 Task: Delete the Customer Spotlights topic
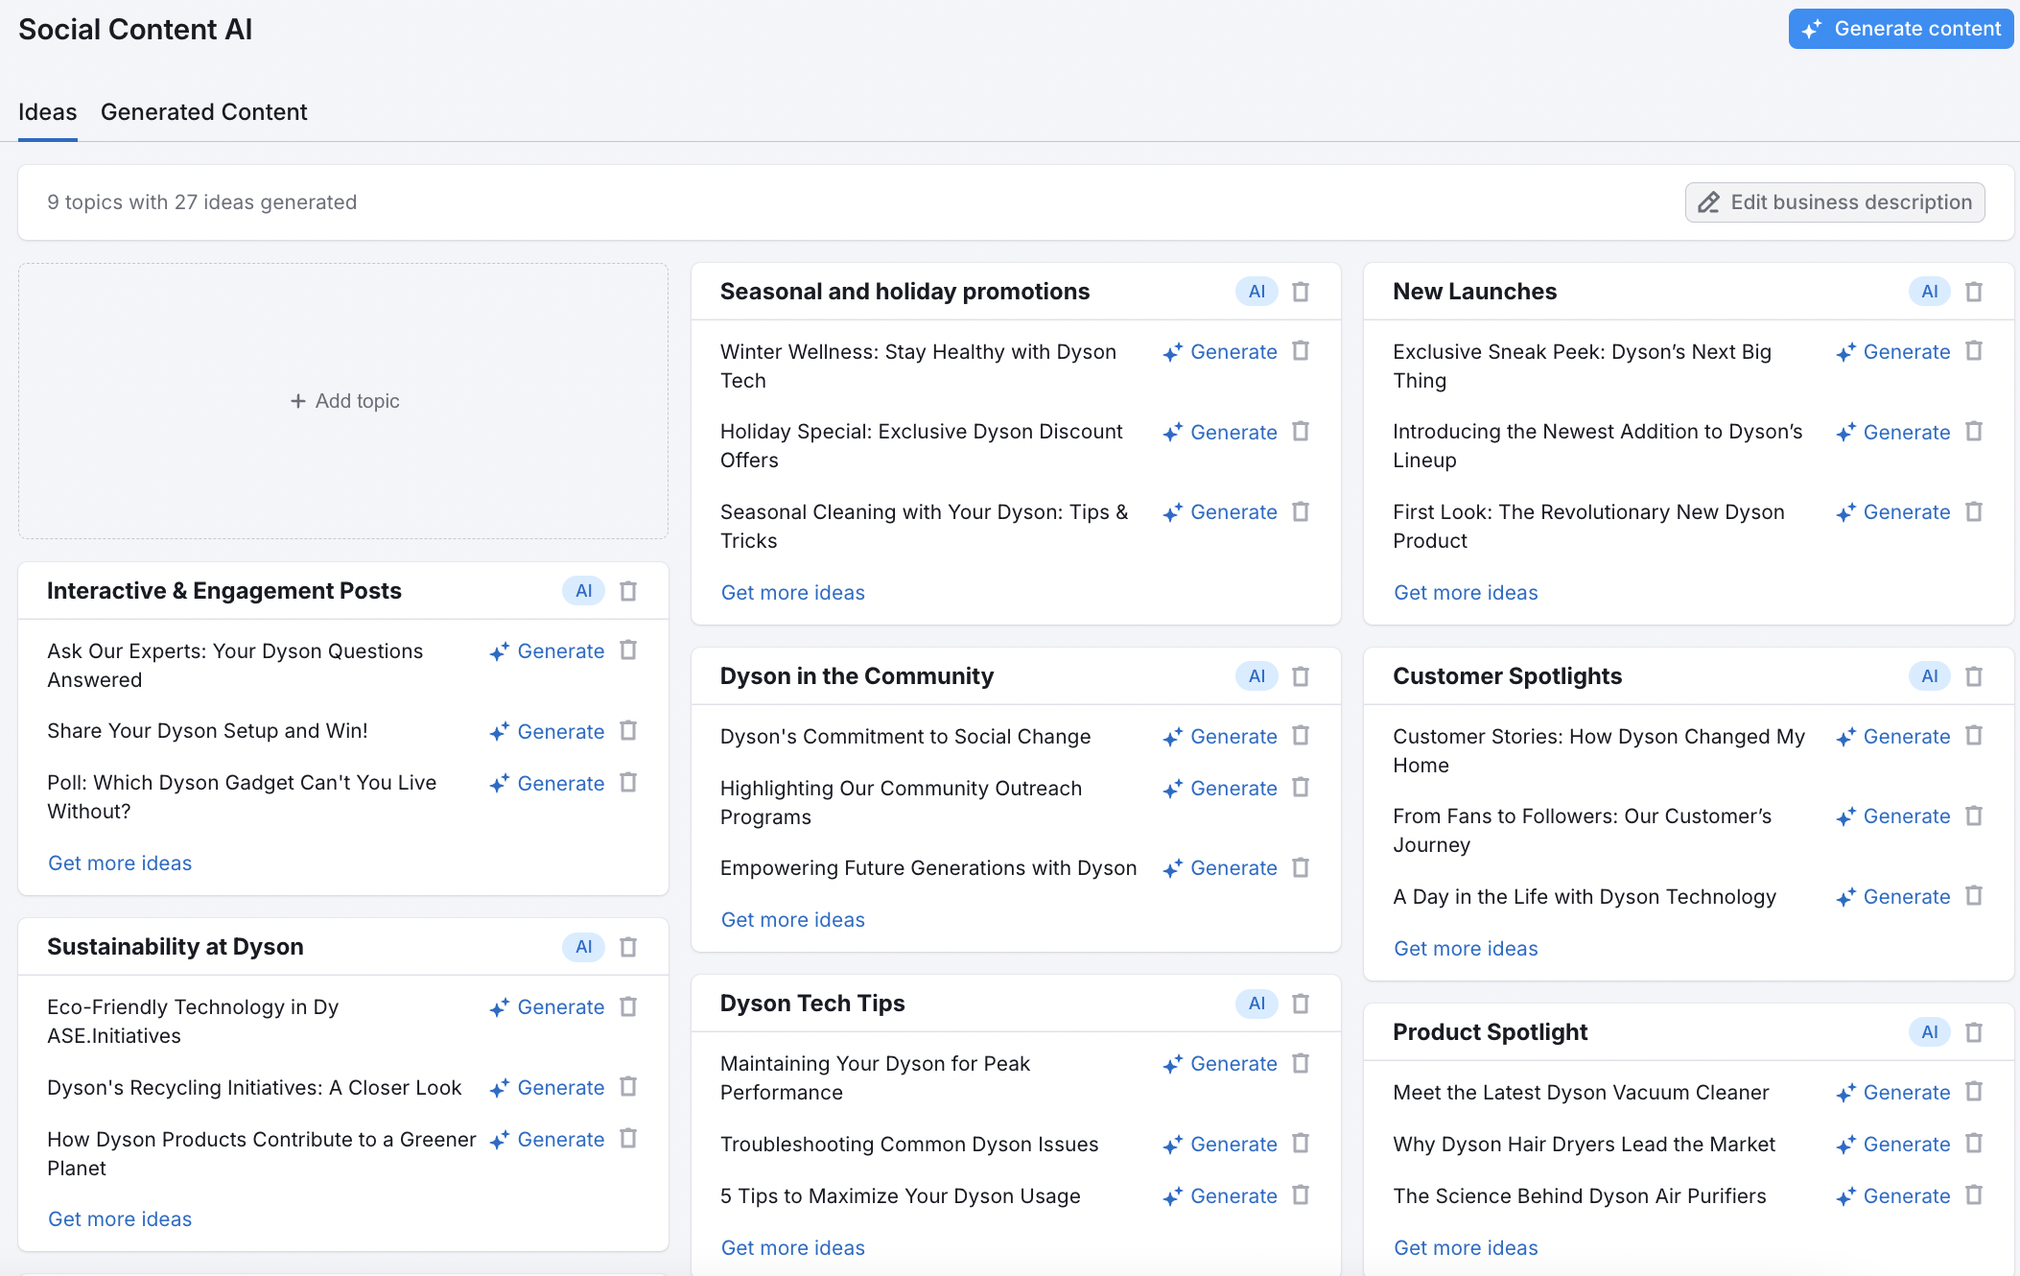(1974, 676)
